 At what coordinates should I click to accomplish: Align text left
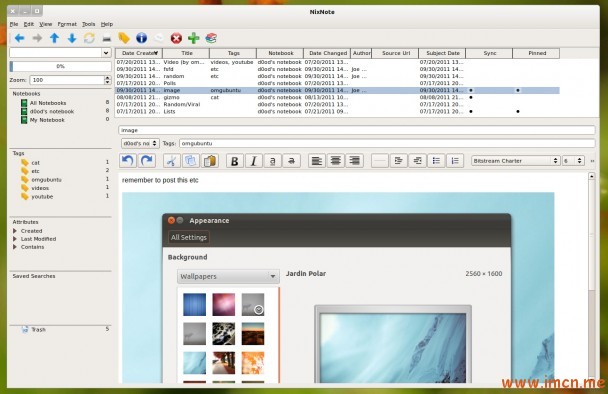tap(317, 161)
